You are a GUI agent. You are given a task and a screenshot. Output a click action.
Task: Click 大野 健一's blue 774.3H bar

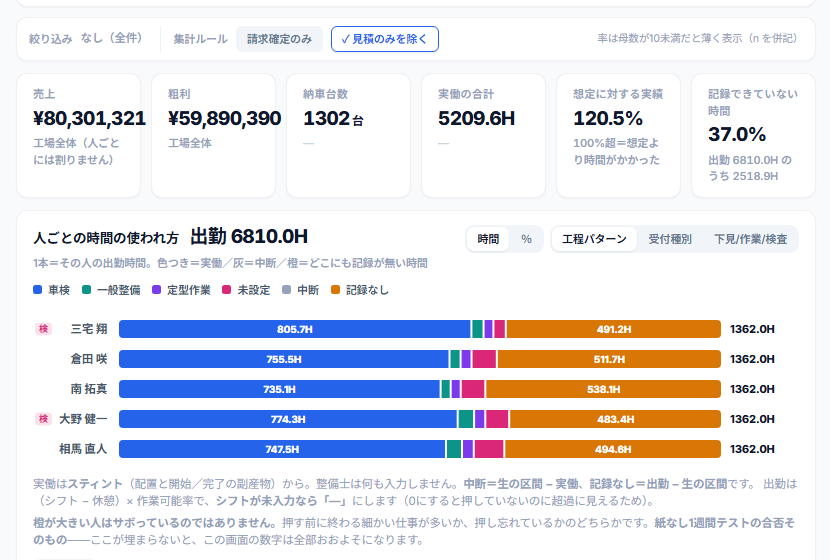(288, 419)
